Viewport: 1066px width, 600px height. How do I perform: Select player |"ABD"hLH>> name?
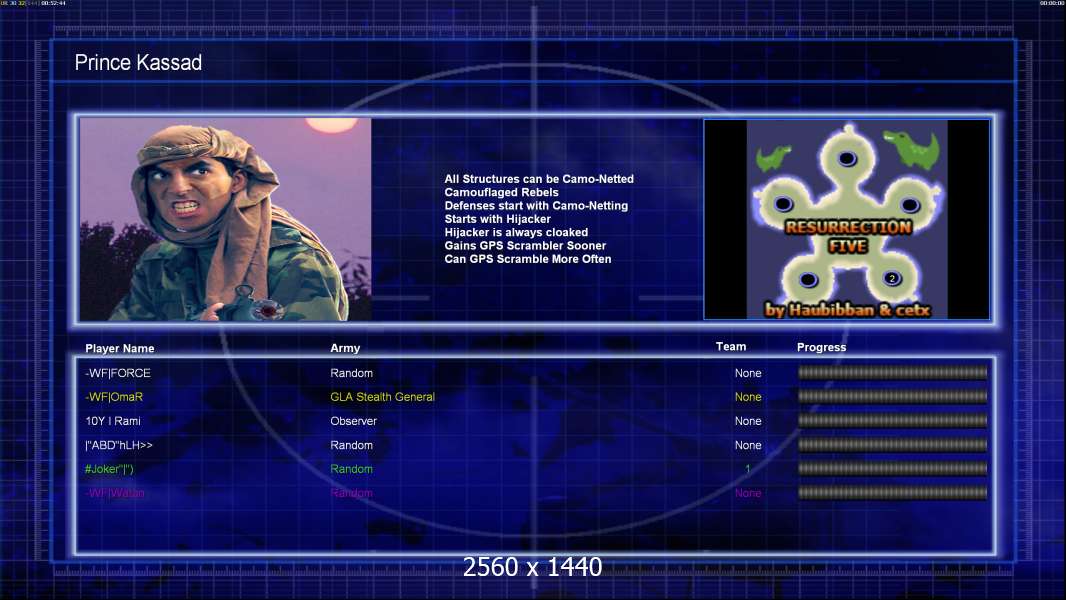coord(119,445)
